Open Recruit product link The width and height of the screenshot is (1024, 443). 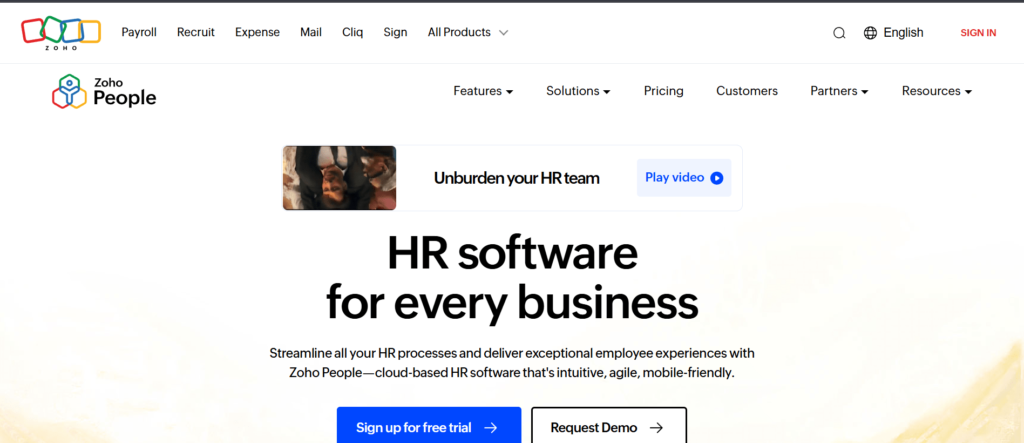pyautogui.click(x=196, y=32)
